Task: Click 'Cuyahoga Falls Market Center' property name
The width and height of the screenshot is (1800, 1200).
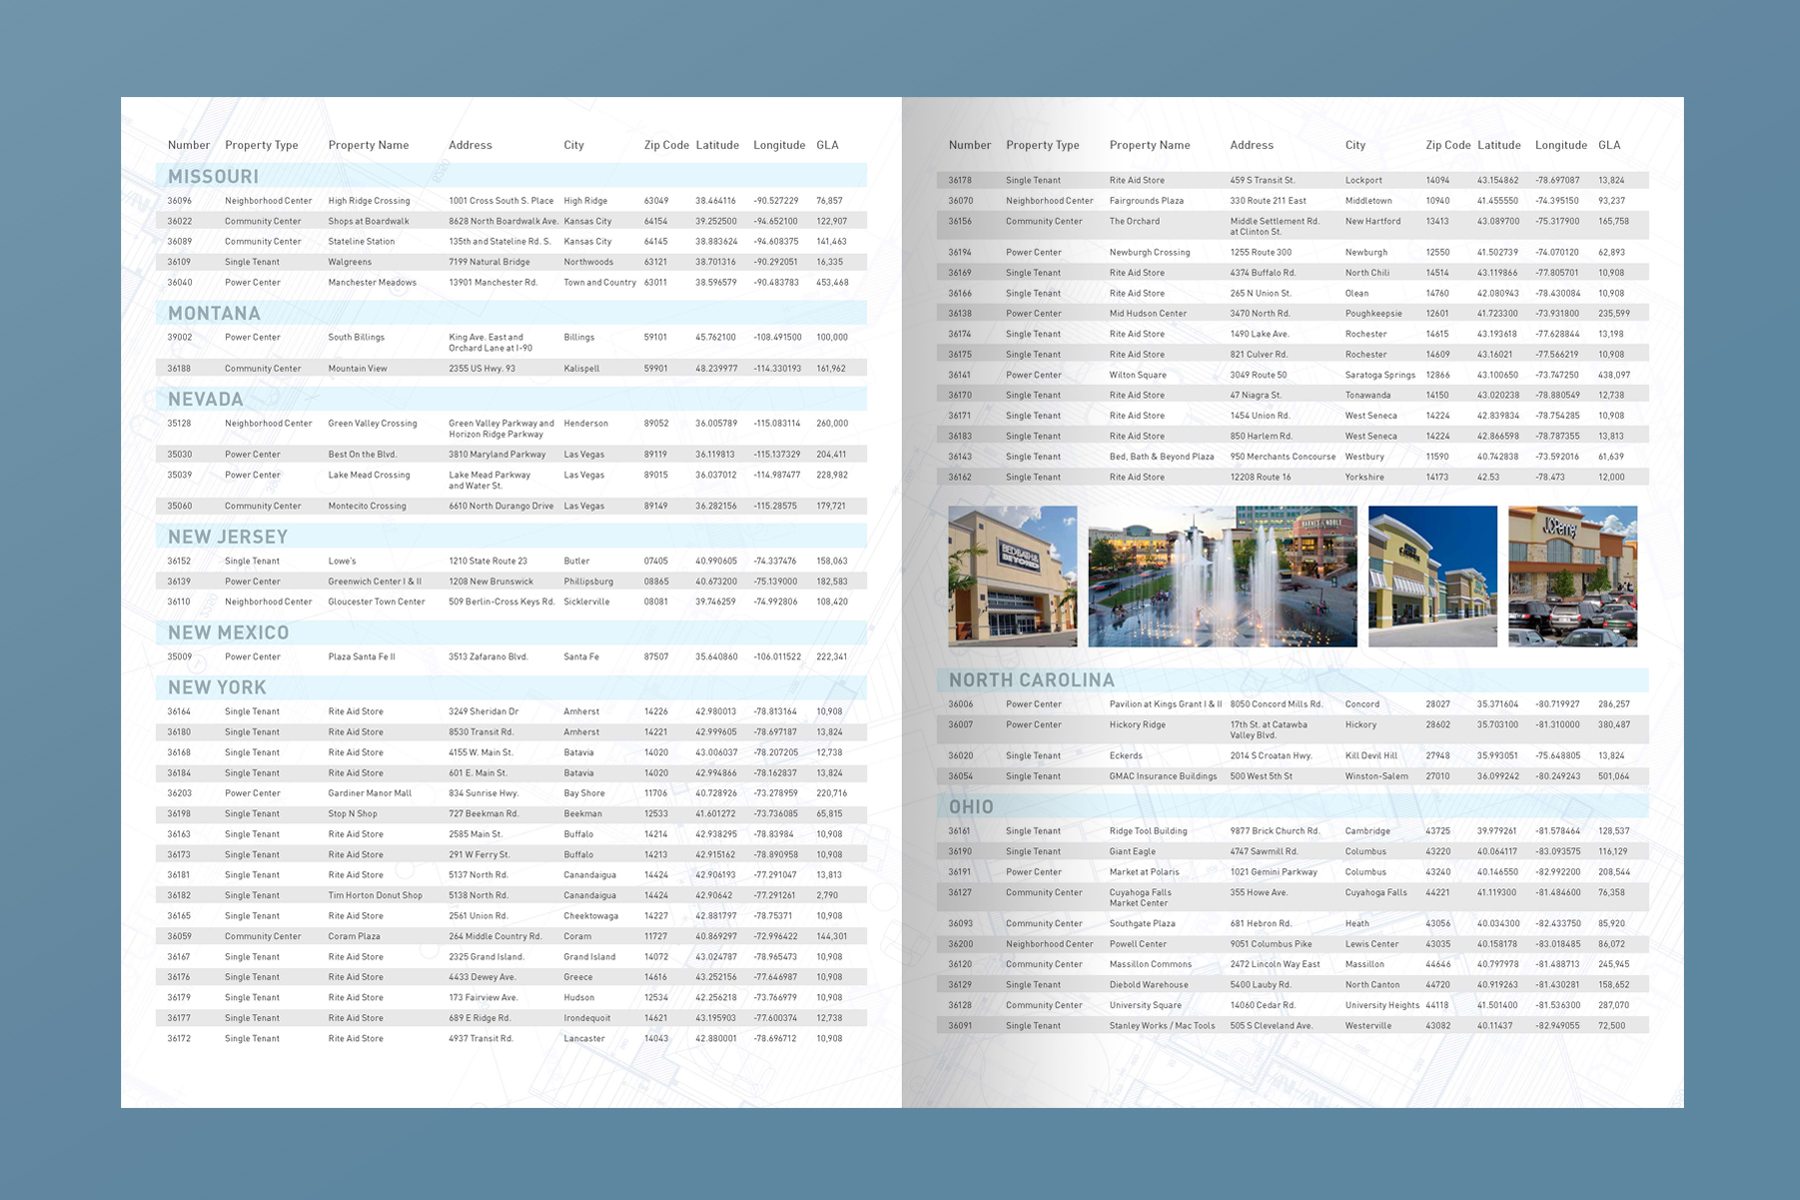Action: pyautogui.click(x=1140, y=897)
